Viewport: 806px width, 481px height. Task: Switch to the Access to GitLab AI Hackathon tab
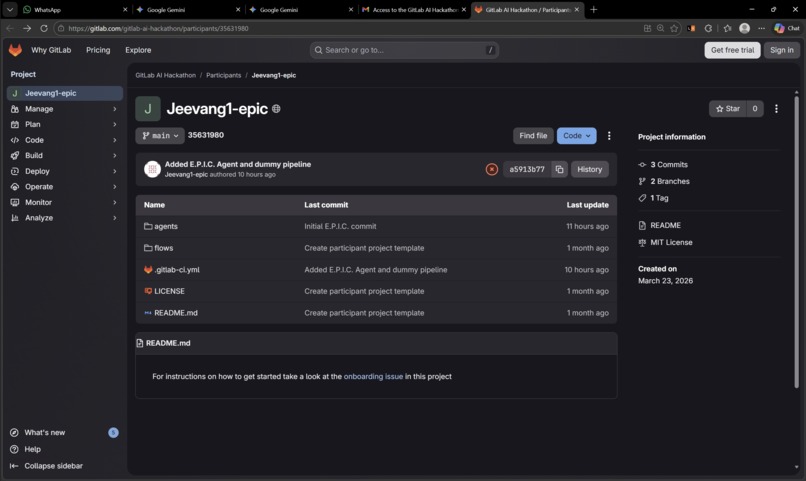coord(414,10)
